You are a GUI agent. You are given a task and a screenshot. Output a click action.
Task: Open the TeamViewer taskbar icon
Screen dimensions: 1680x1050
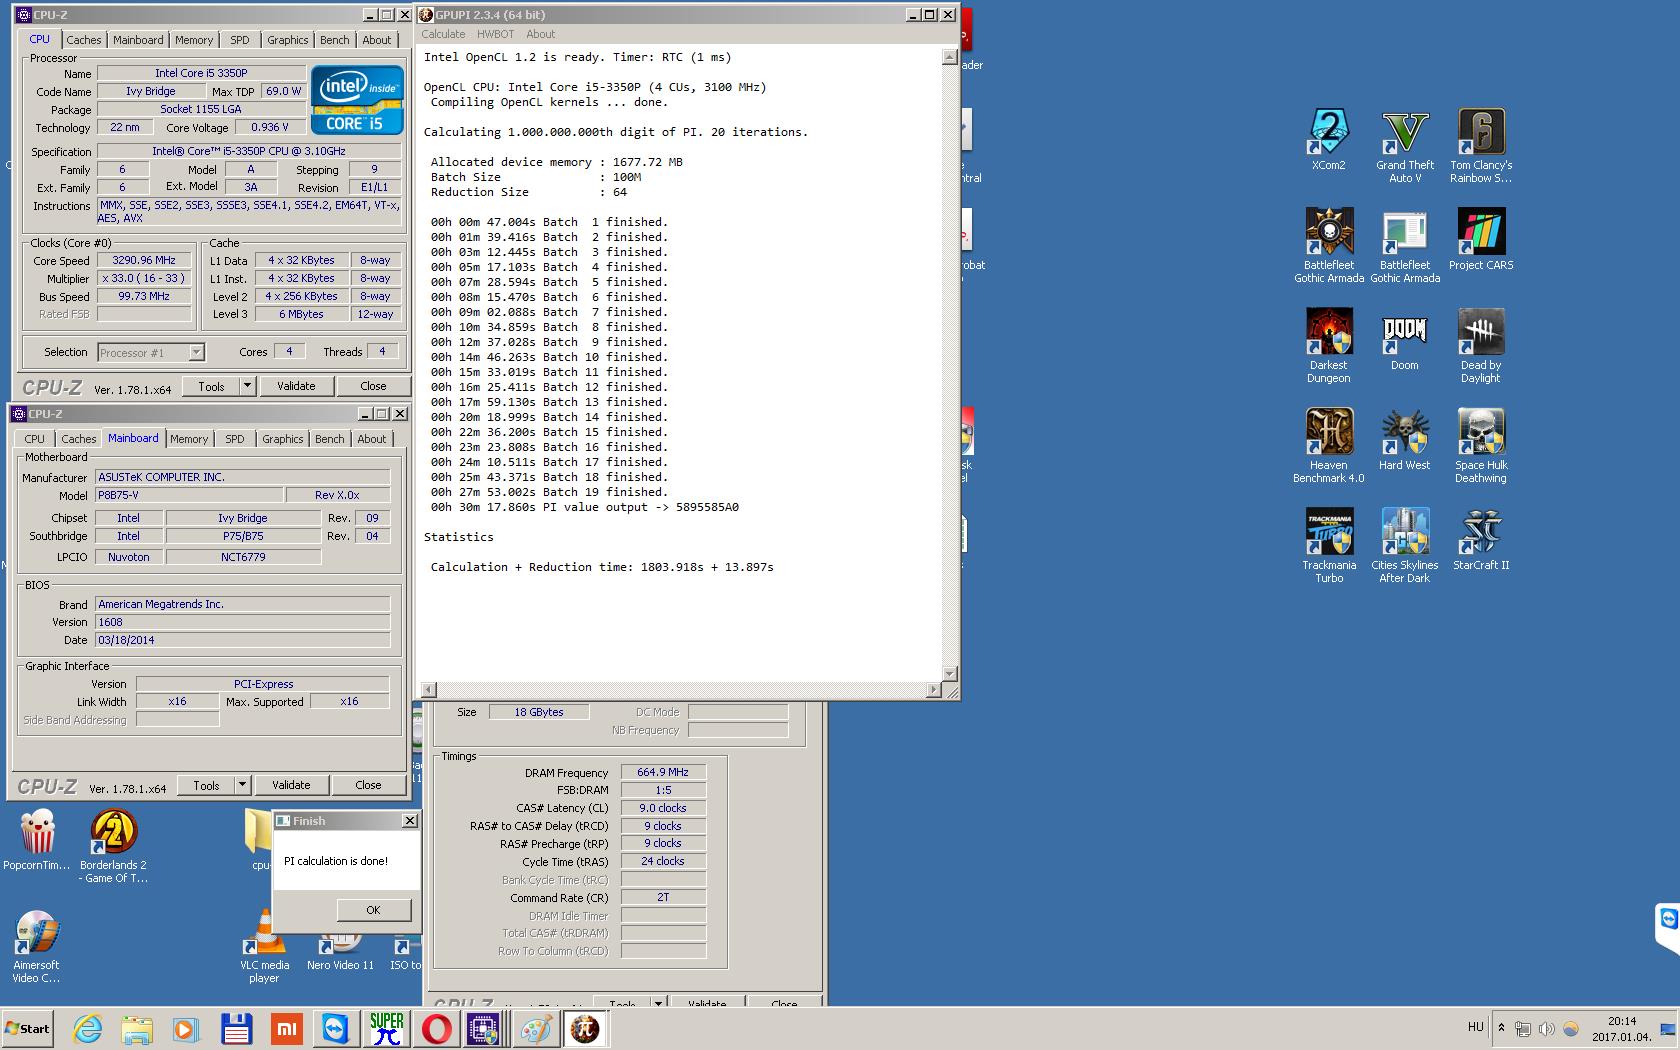pos(336,1029)
